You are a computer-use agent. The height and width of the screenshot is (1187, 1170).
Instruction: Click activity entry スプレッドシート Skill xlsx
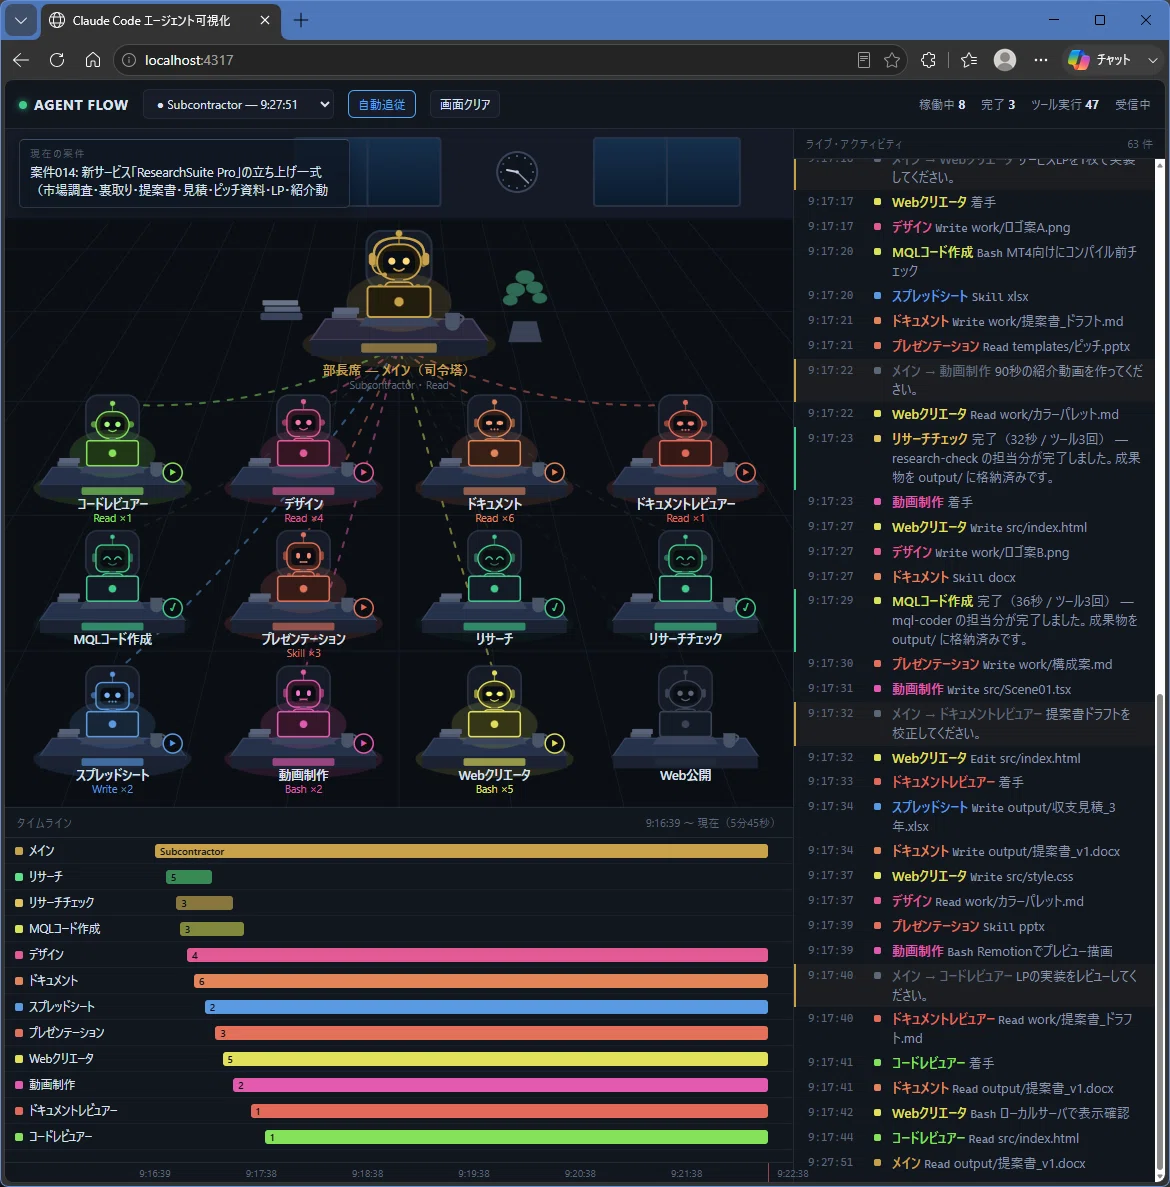coord(976,296)
